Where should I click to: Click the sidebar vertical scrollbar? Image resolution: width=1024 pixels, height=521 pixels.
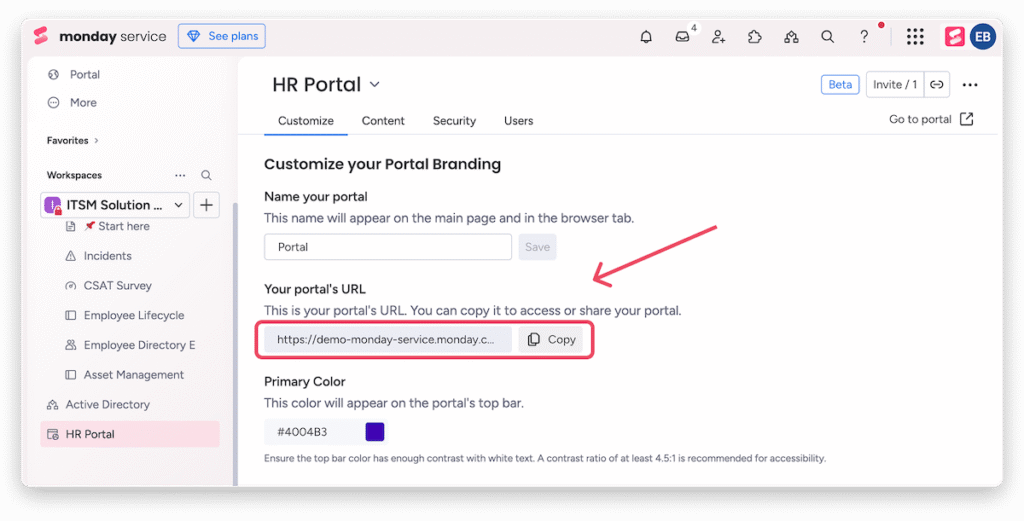coord(235,343)
